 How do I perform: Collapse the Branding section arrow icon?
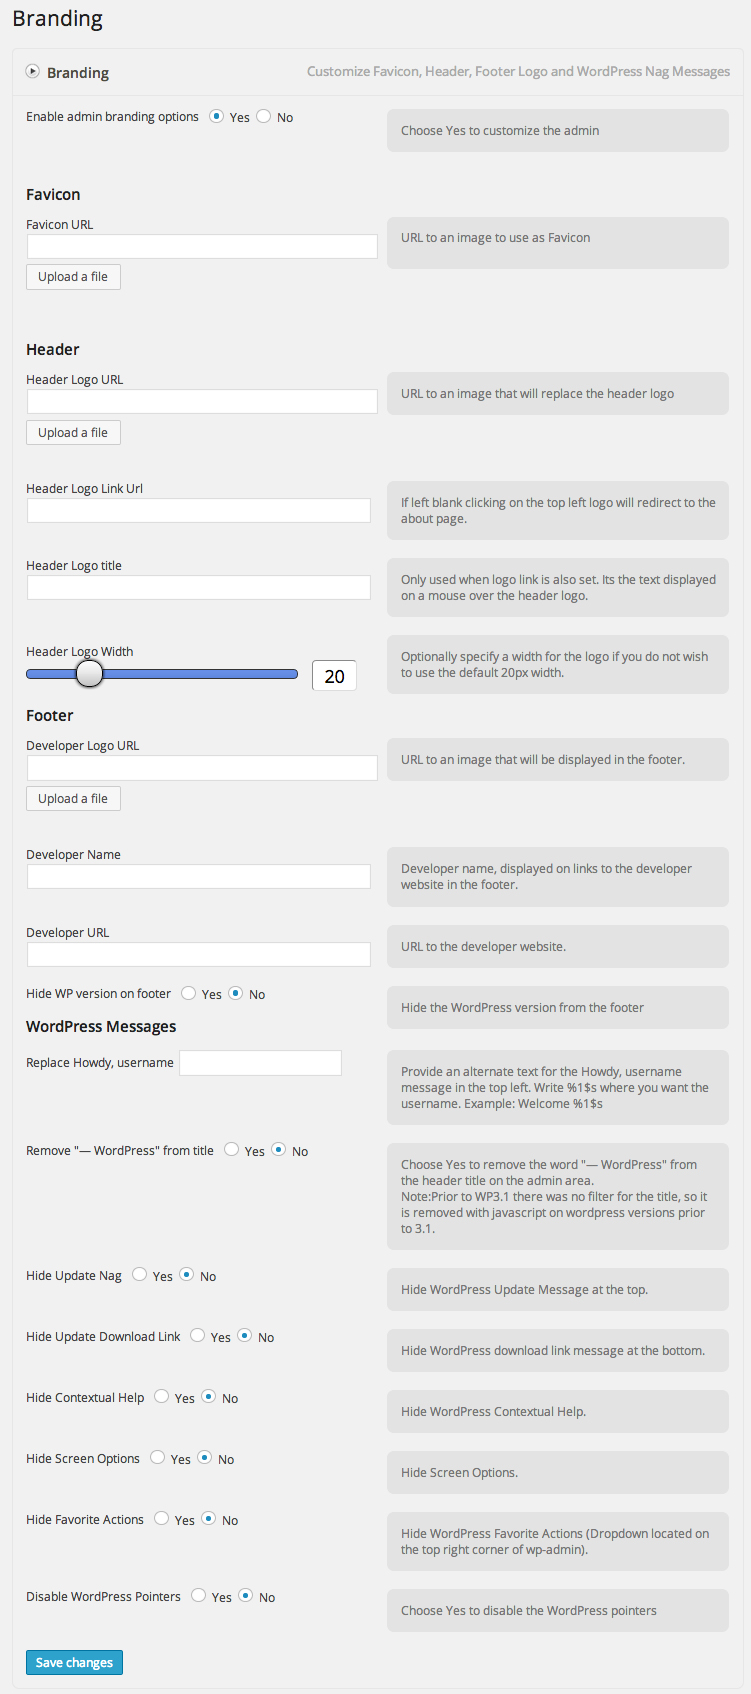33,71
